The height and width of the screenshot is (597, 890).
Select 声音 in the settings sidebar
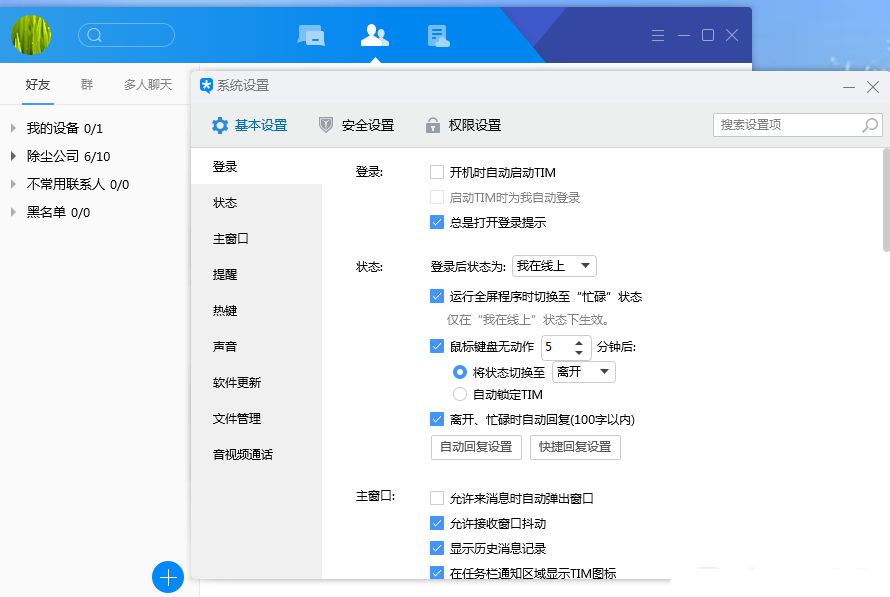257,347
